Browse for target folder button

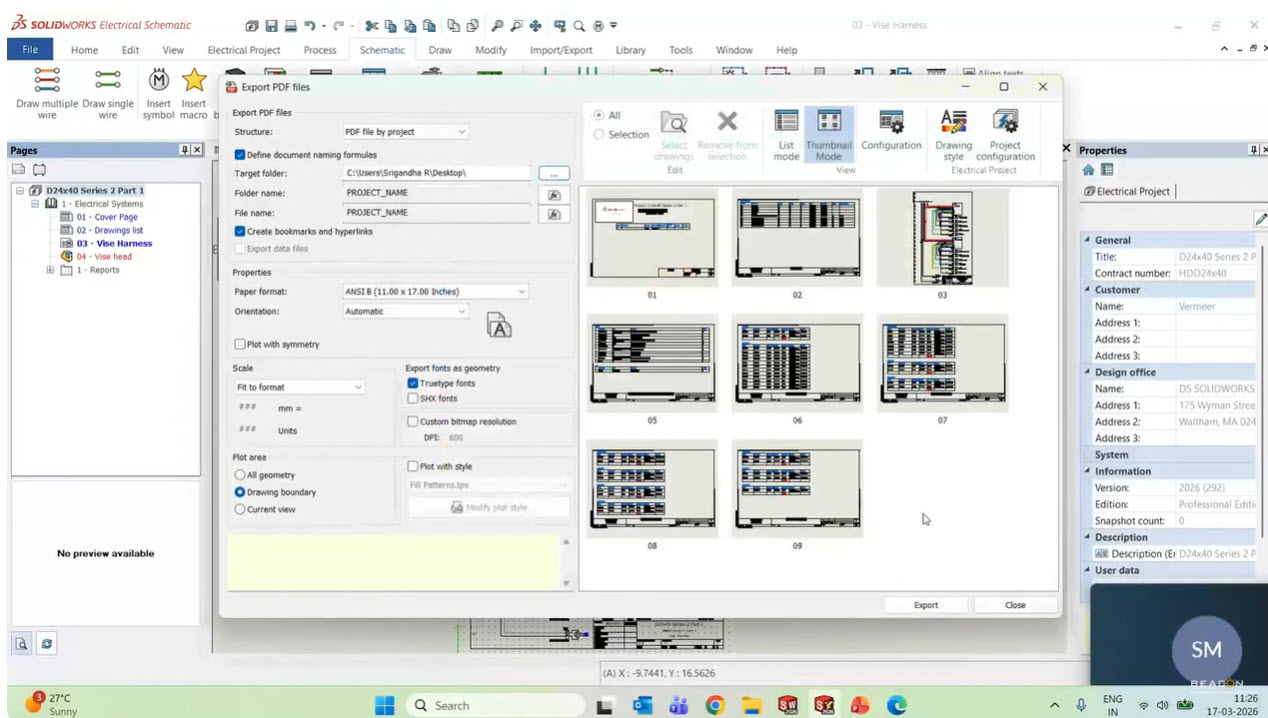(553, 174)
